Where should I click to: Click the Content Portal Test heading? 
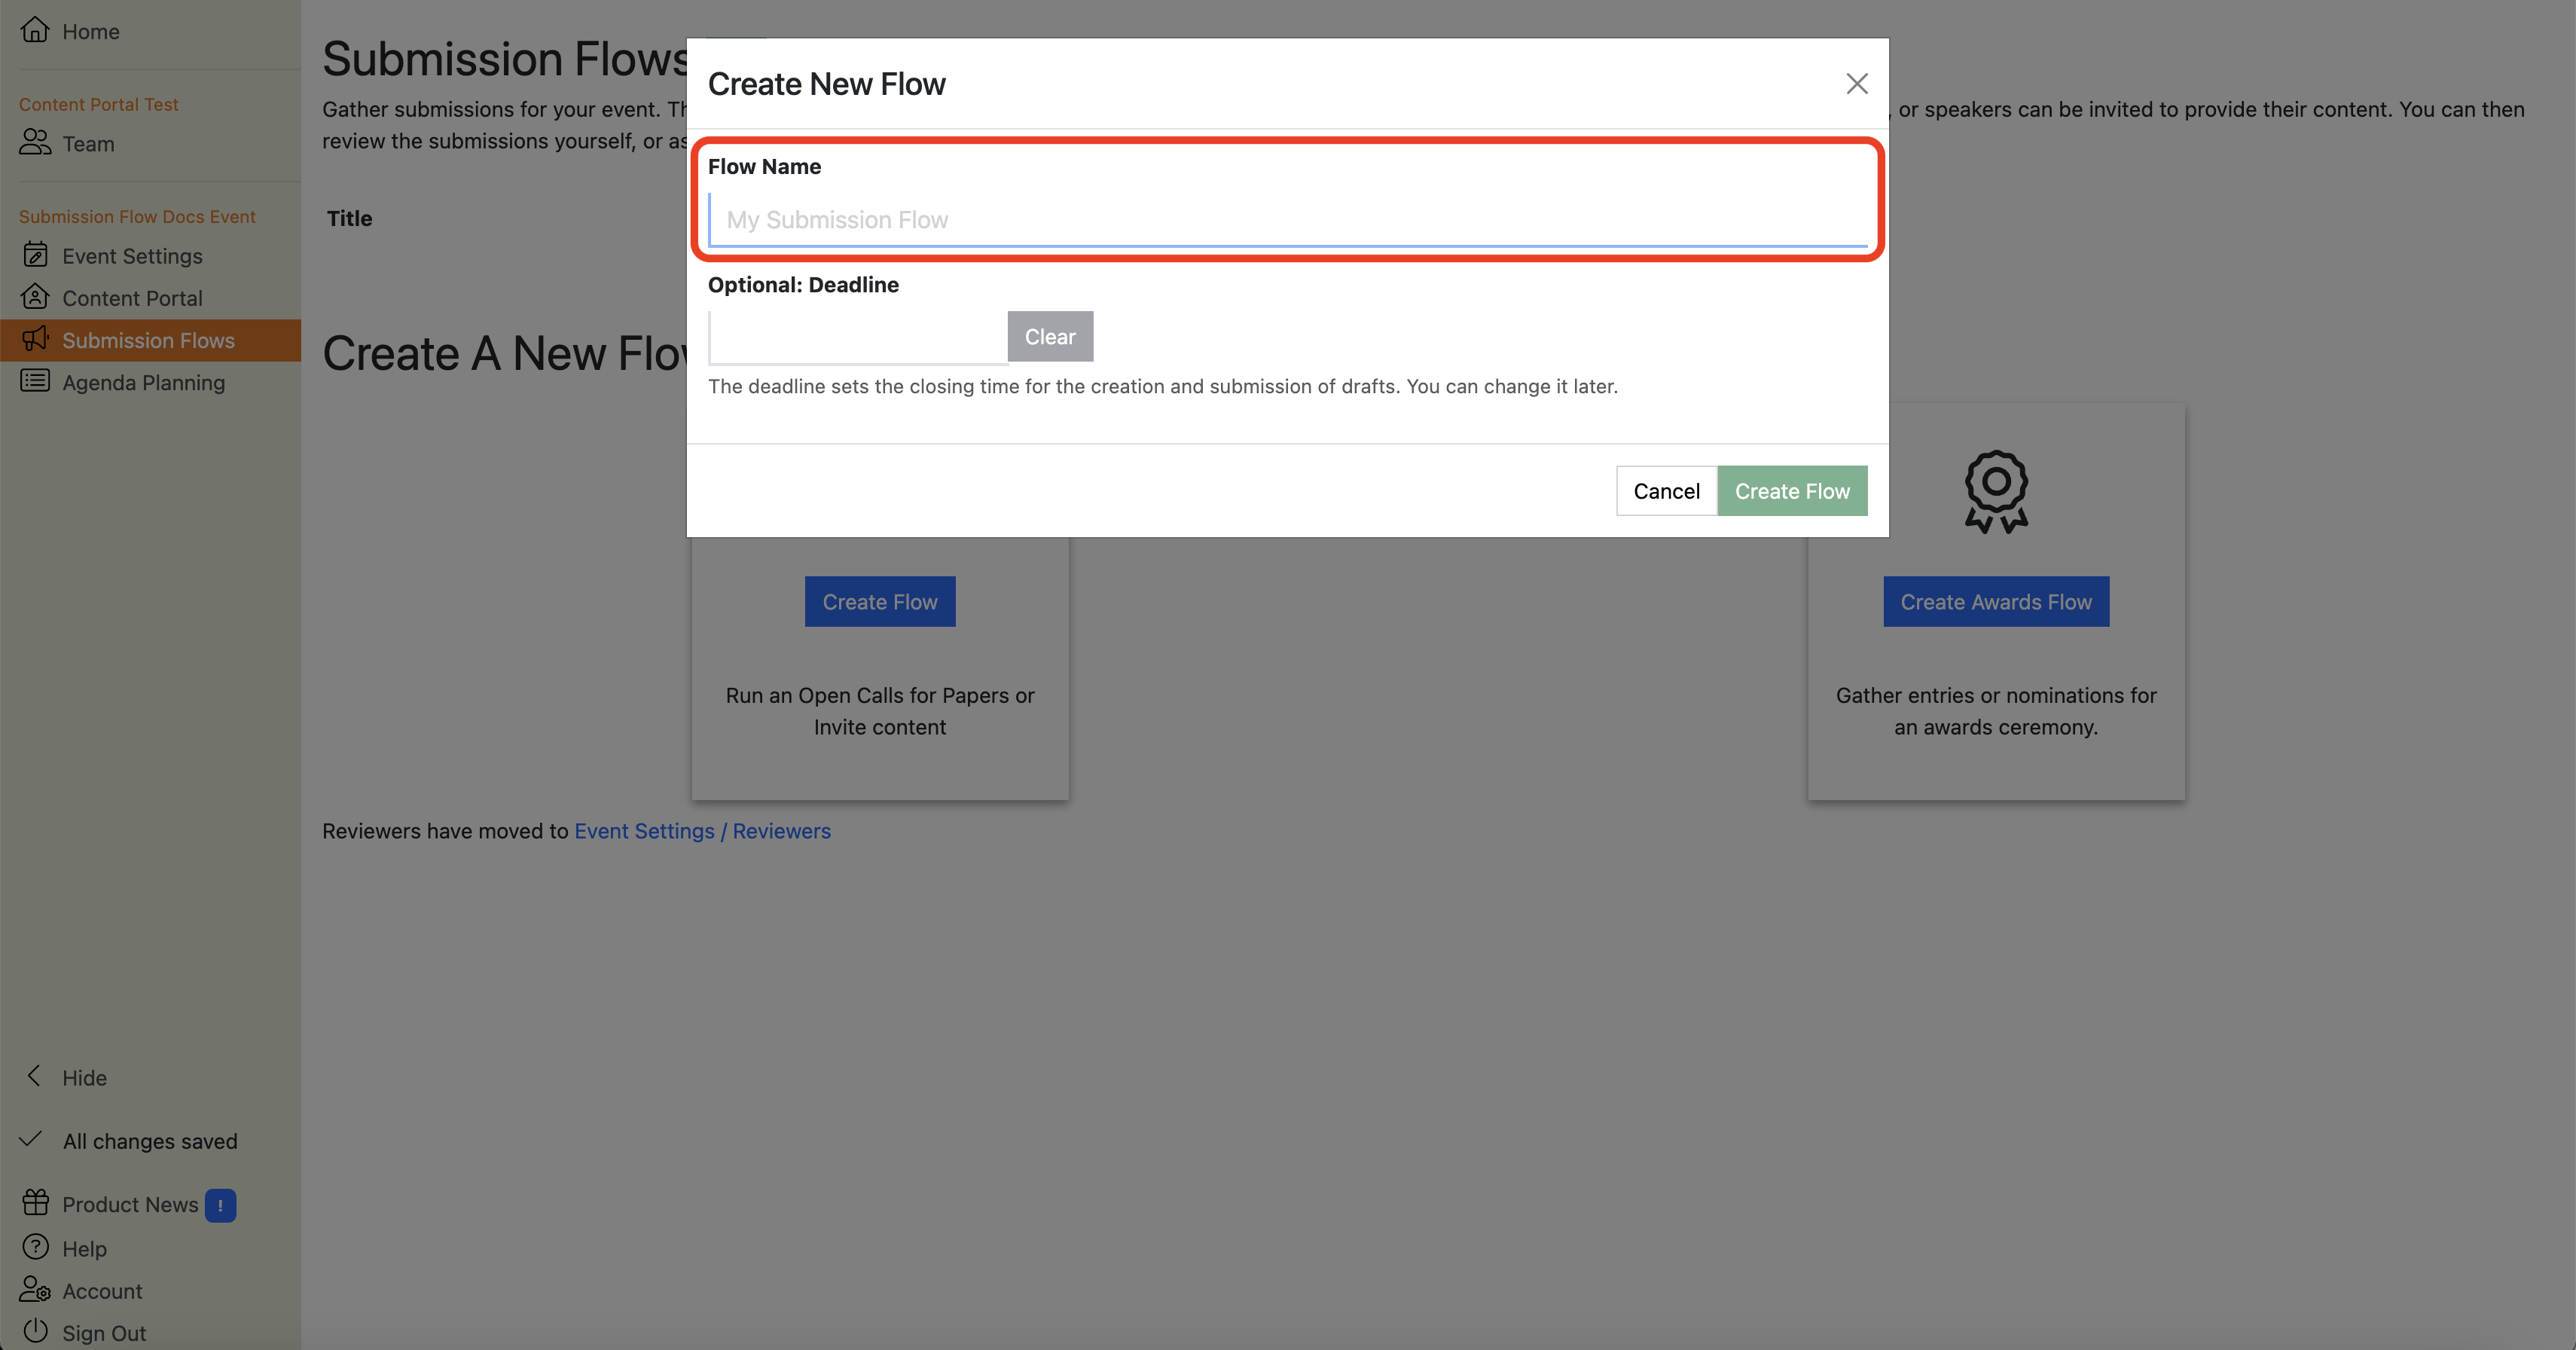tap(98, 104)
